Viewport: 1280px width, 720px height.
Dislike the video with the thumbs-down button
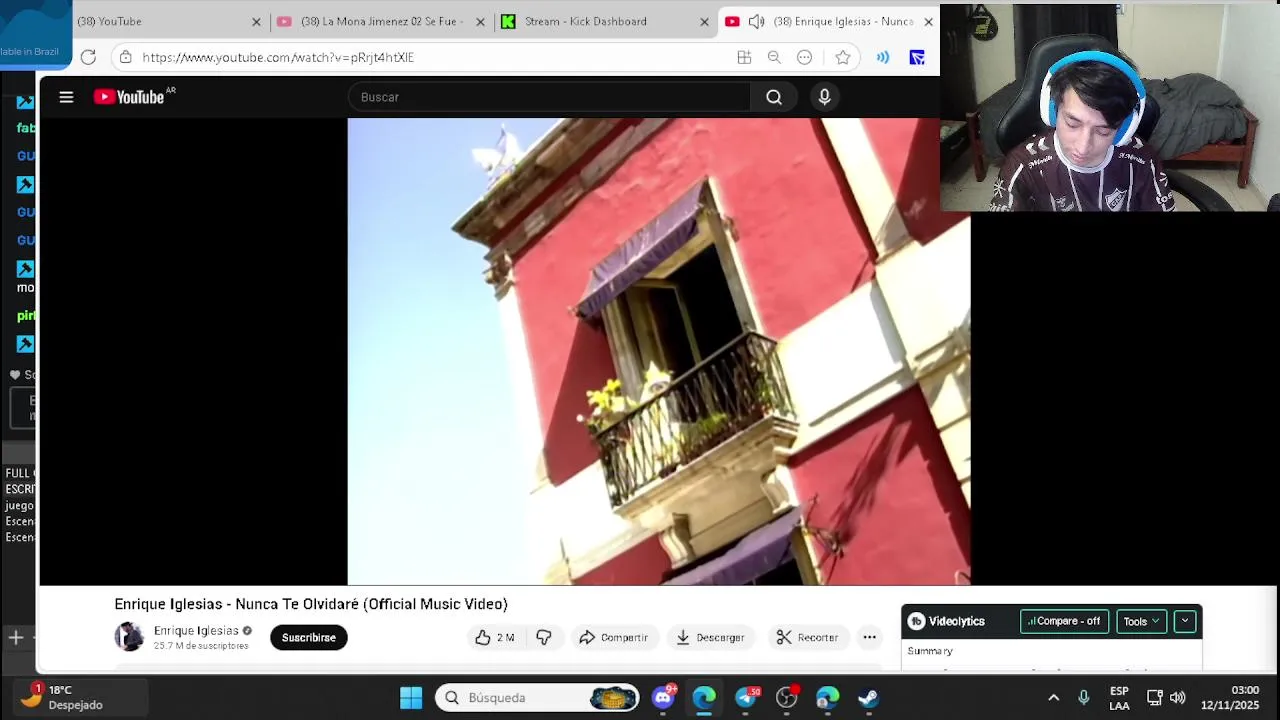click(x=544, y=637)
